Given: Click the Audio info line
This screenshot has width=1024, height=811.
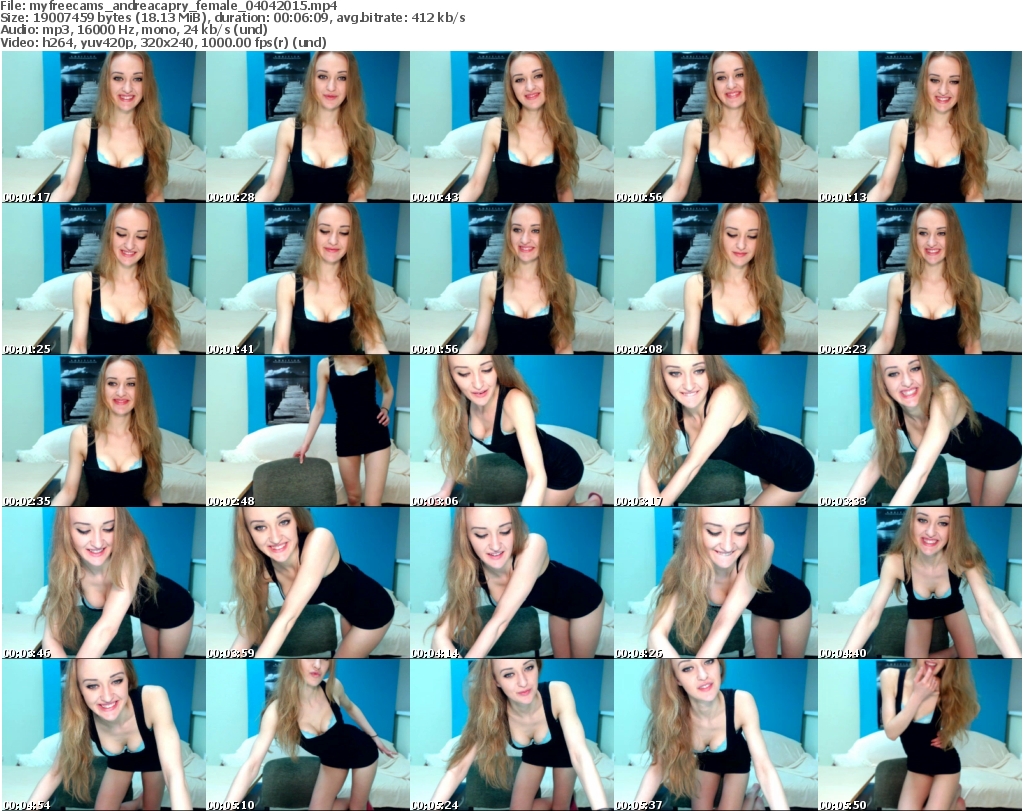Looking at the screenshot, I should coord(140,30).
